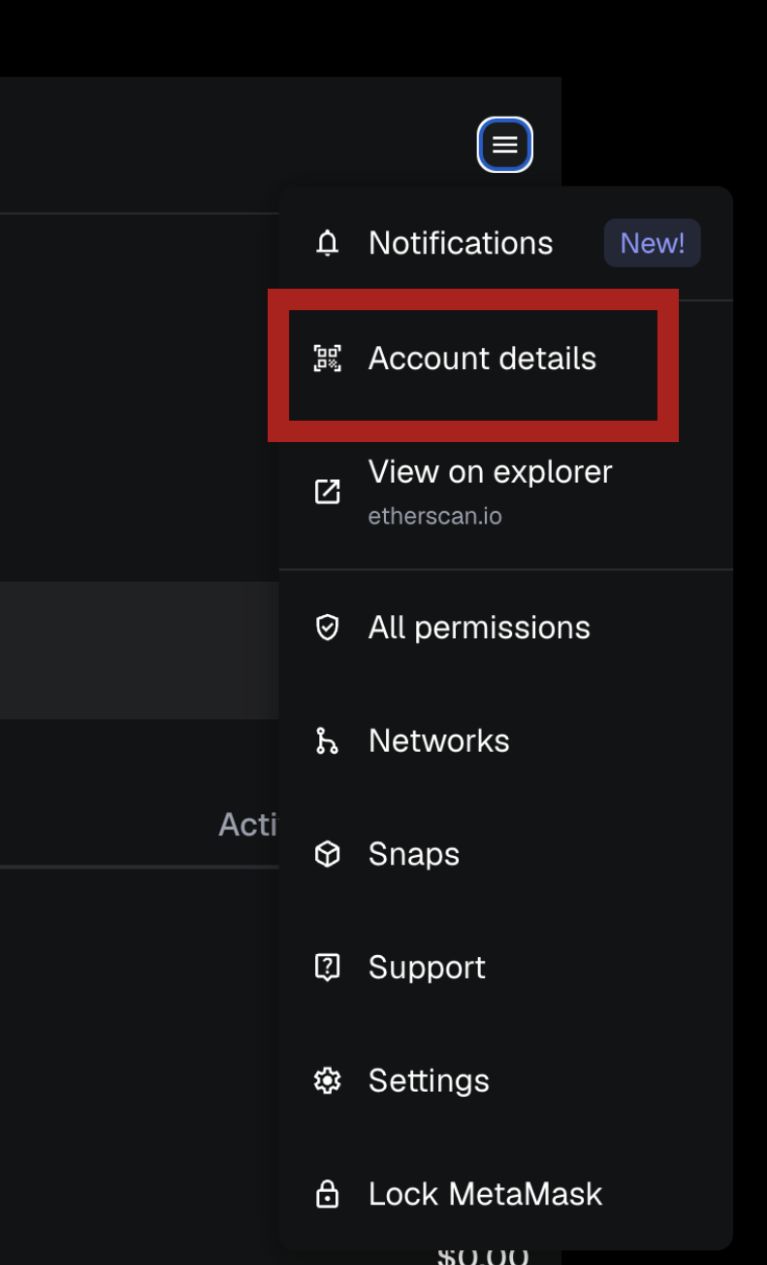Click the Notifications bell icon
767x1265 pixels.
click(x=327, y=243)
